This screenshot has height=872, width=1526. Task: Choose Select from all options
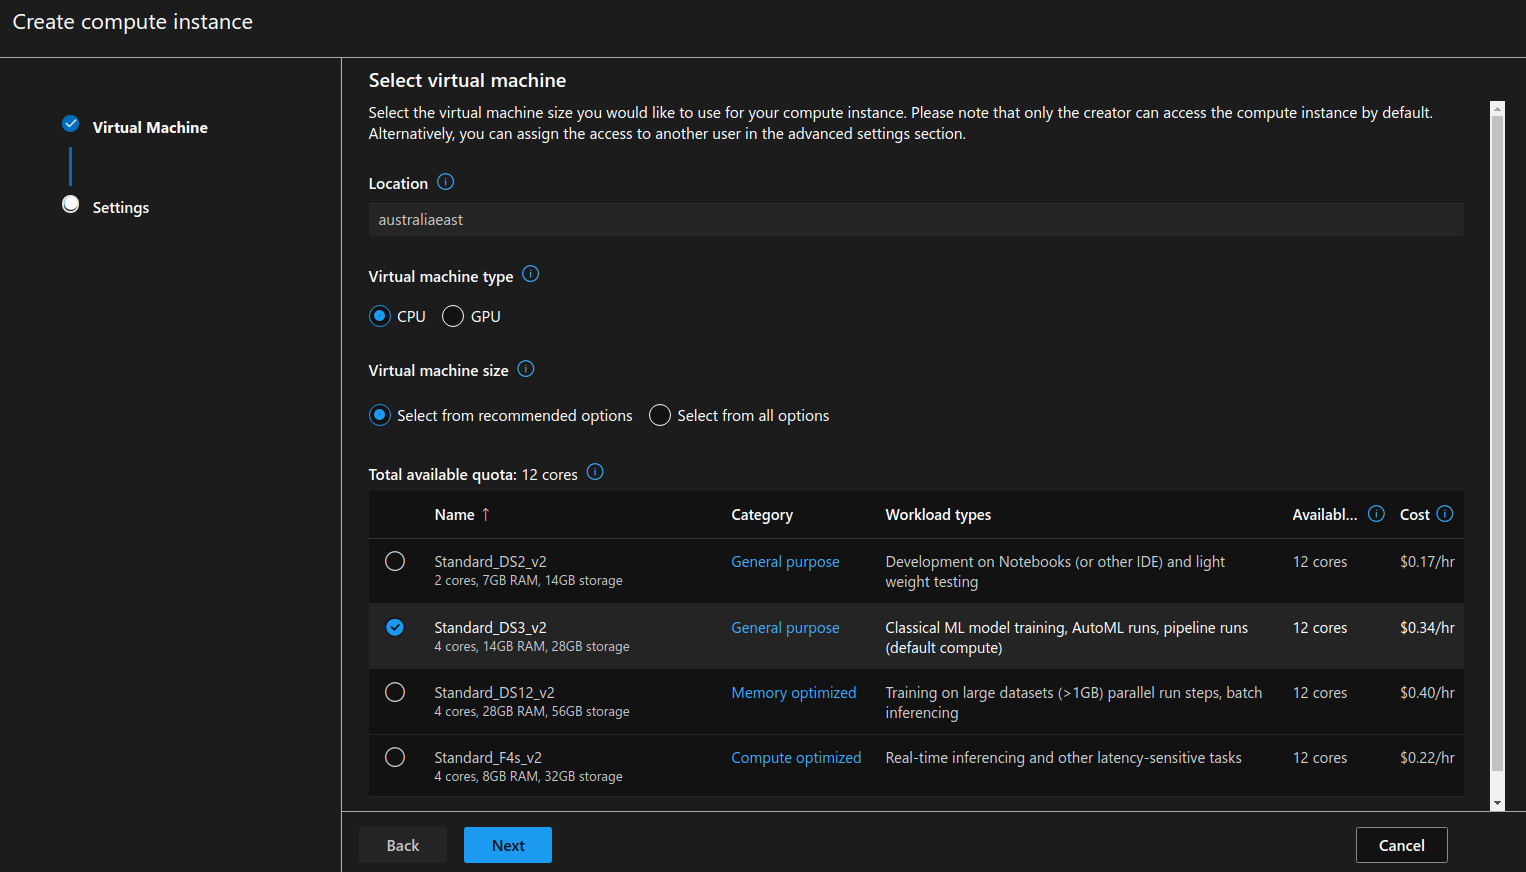point(660,415)
